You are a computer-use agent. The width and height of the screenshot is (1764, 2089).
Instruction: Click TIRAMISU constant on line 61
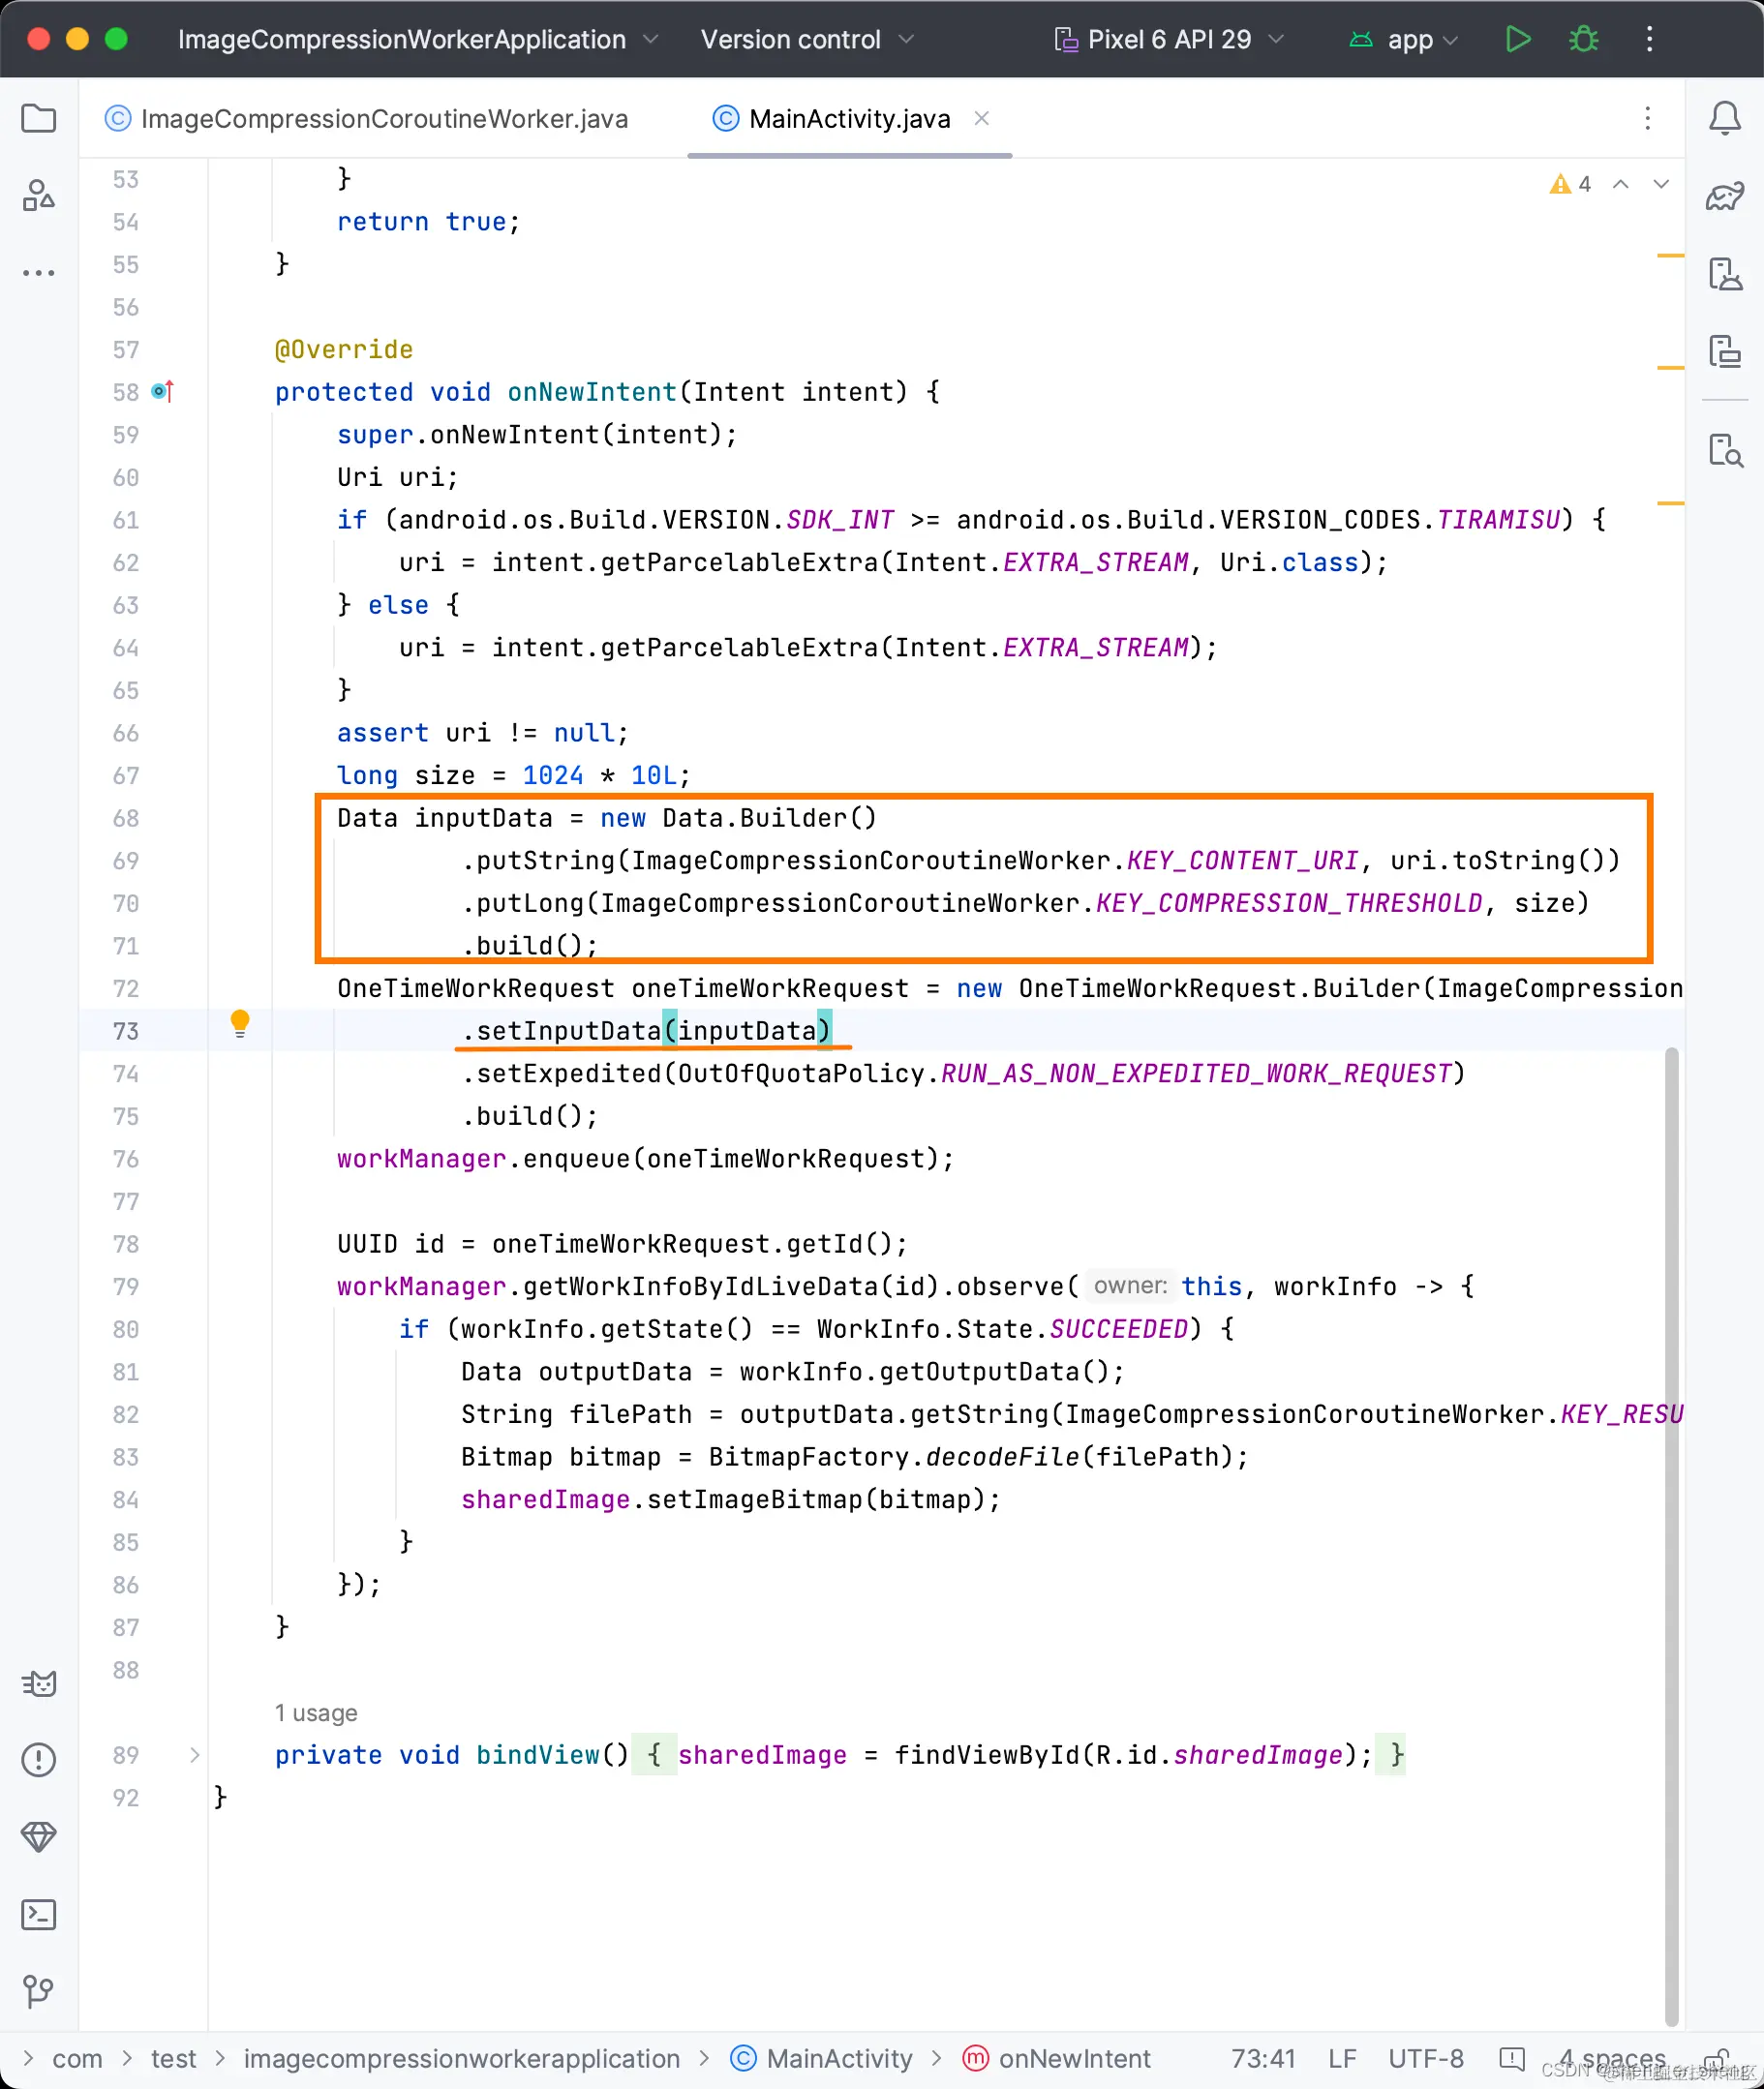(1498, 520)
